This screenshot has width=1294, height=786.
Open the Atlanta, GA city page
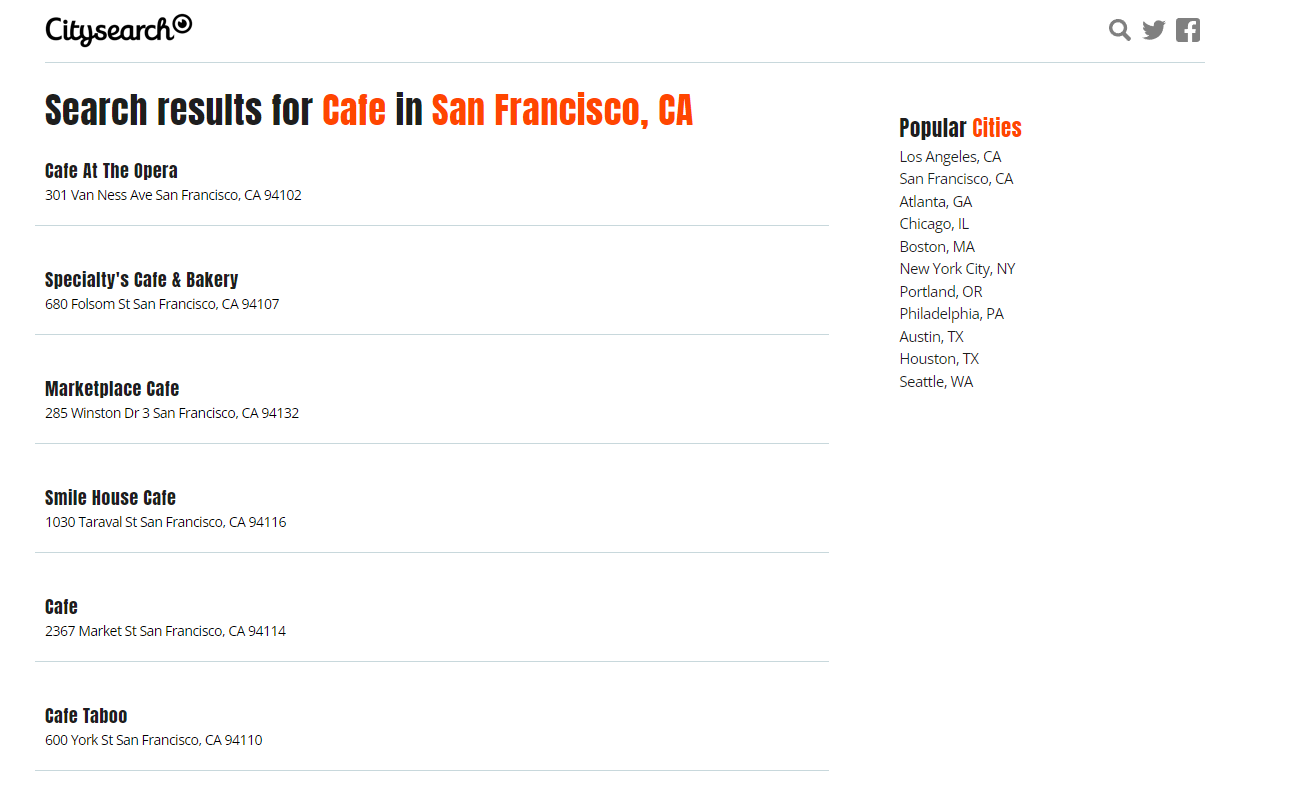(935, 201)
